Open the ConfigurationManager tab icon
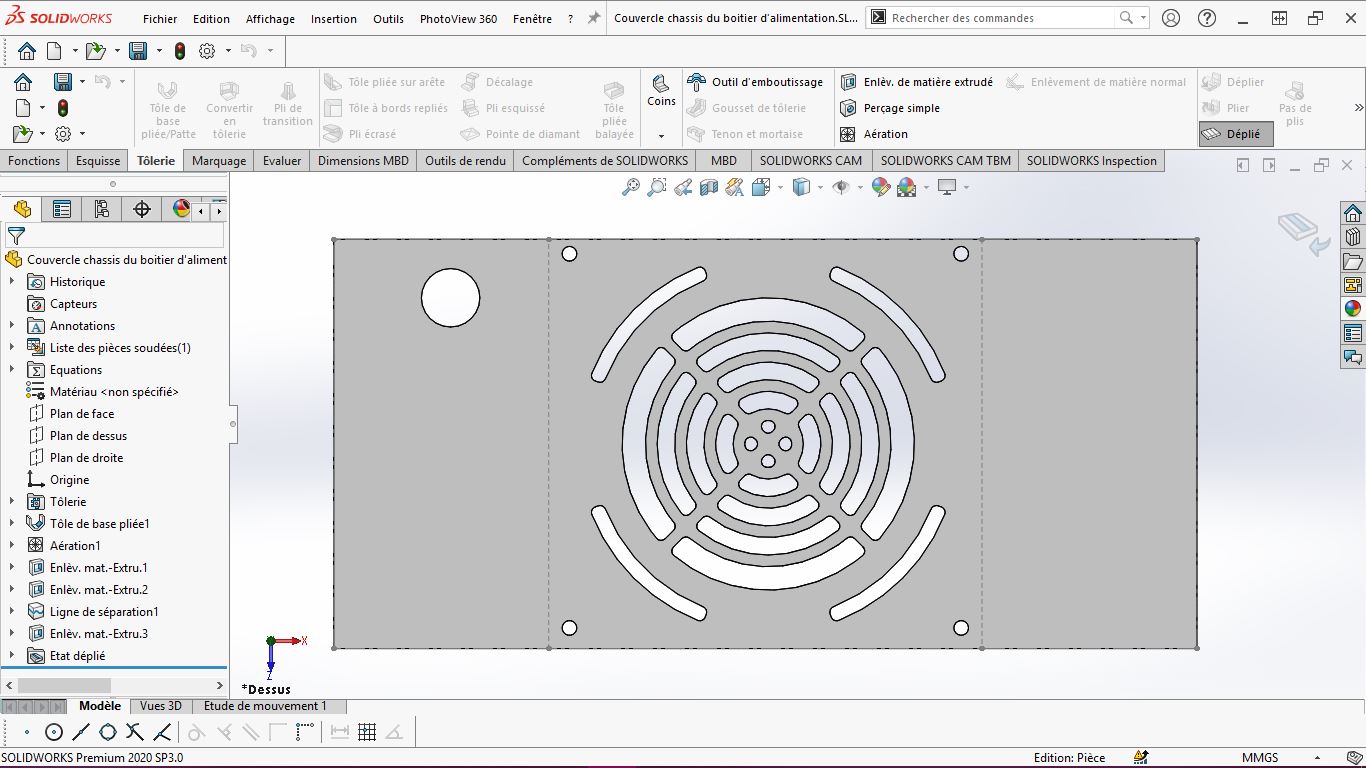The height and width of the screenshot is (768, 1366). point(102,209)
